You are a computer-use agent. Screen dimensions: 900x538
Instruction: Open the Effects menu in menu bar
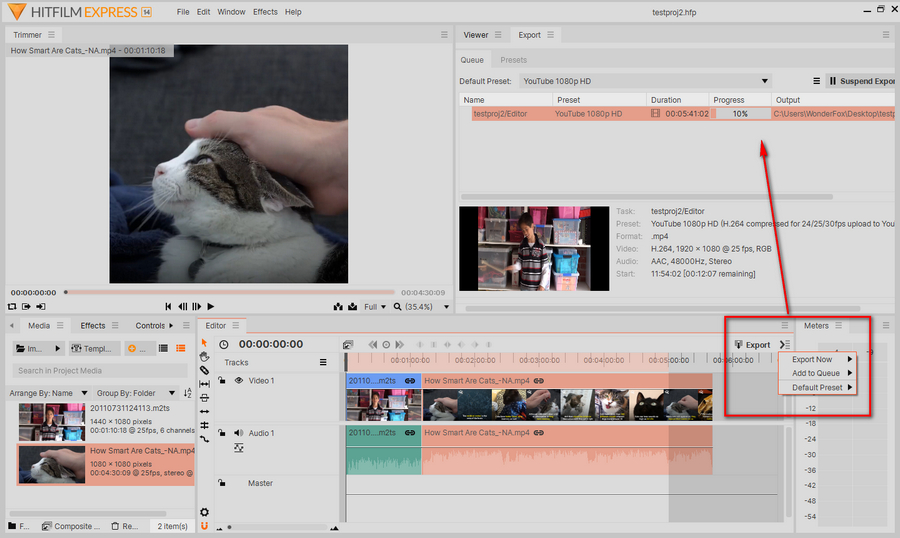click(265, 11)
